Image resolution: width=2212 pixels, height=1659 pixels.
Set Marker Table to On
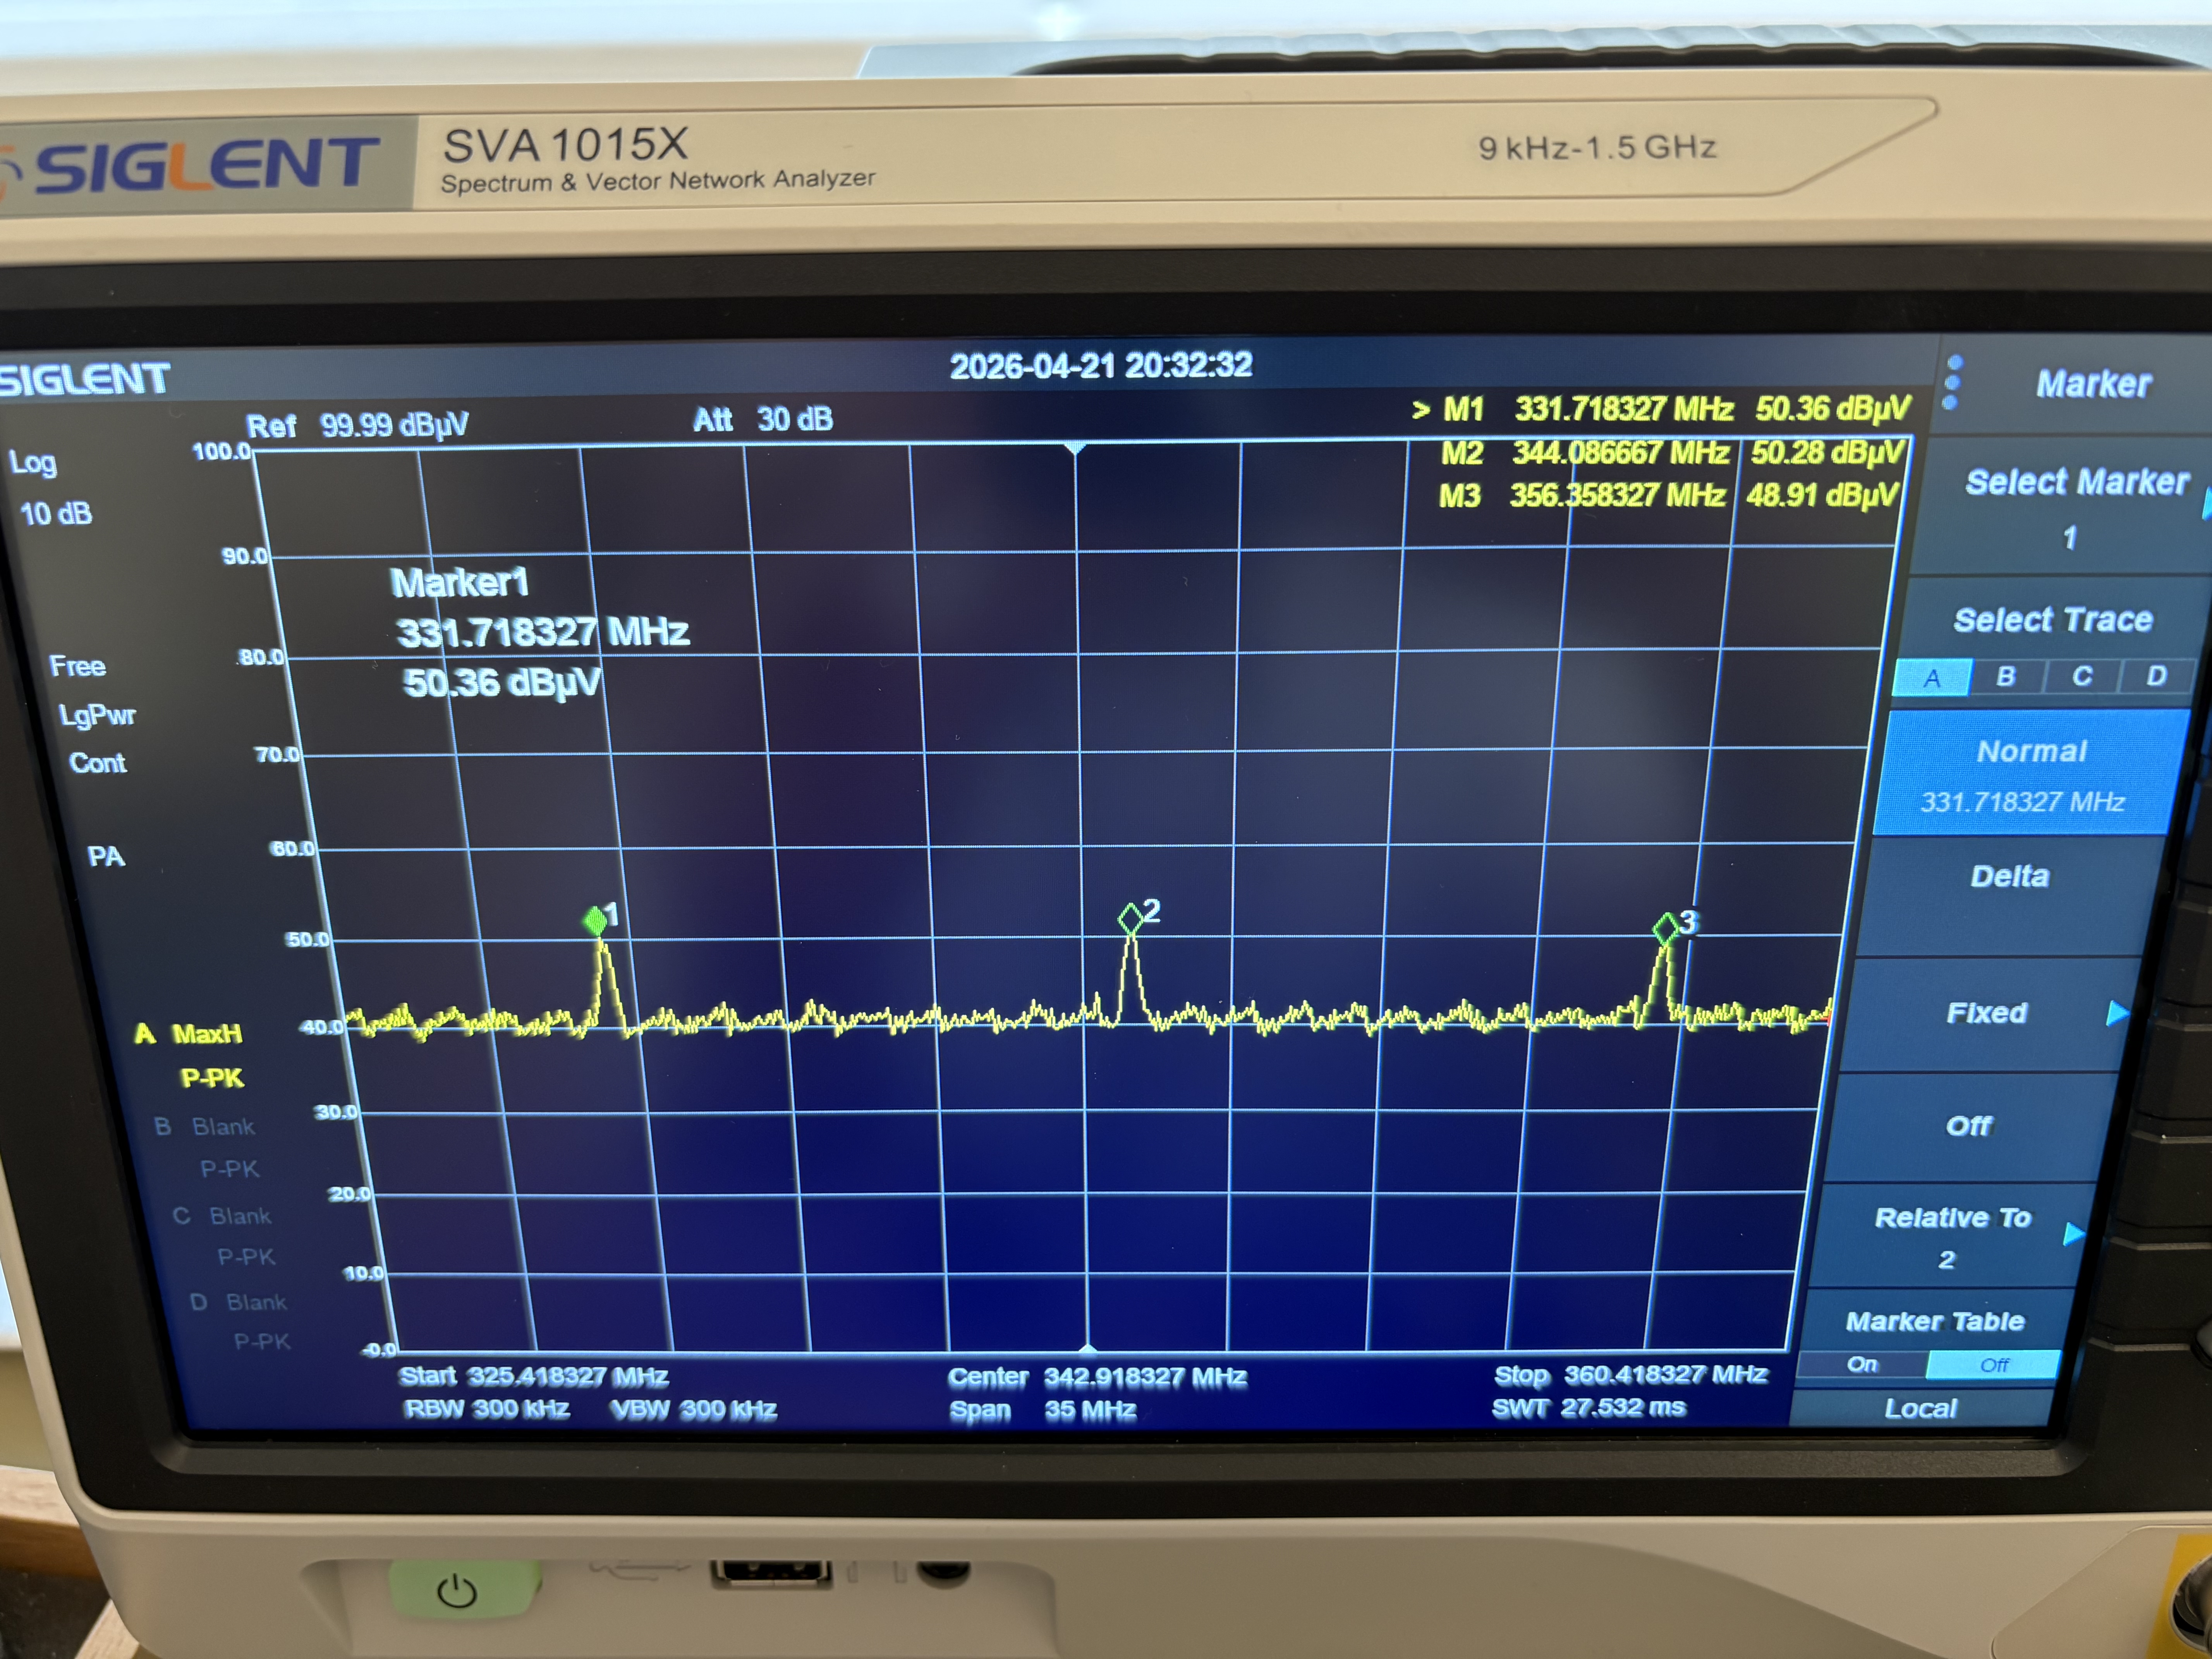(1862, 1365)
